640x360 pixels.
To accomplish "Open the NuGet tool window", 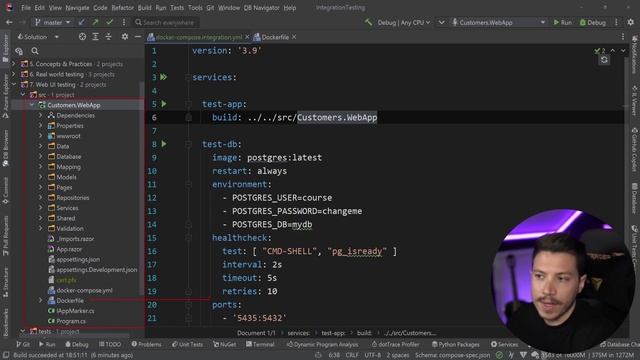I will click(x=224, y=344).
